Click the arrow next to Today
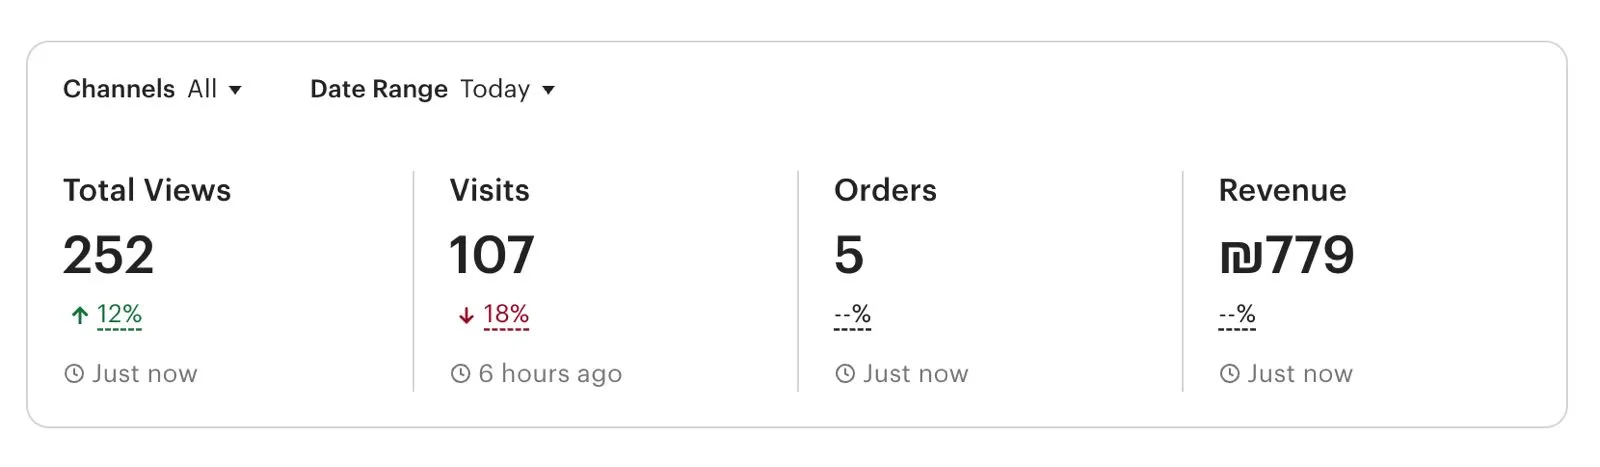 click(x=548, y=90)
